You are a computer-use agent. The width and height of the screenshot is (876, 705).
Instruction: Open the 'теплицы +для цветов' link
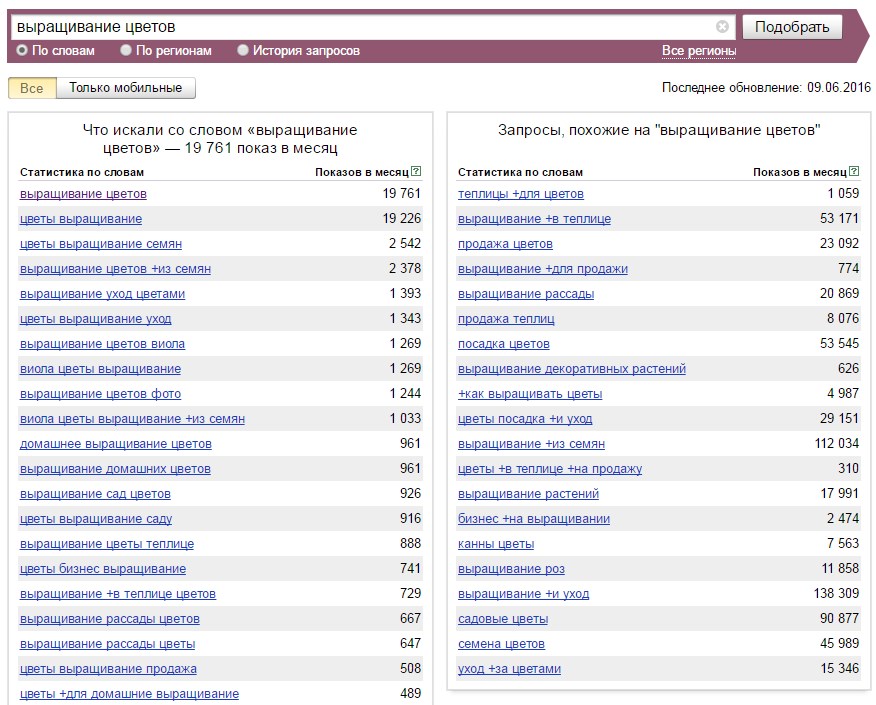click(x=521, y=194)
